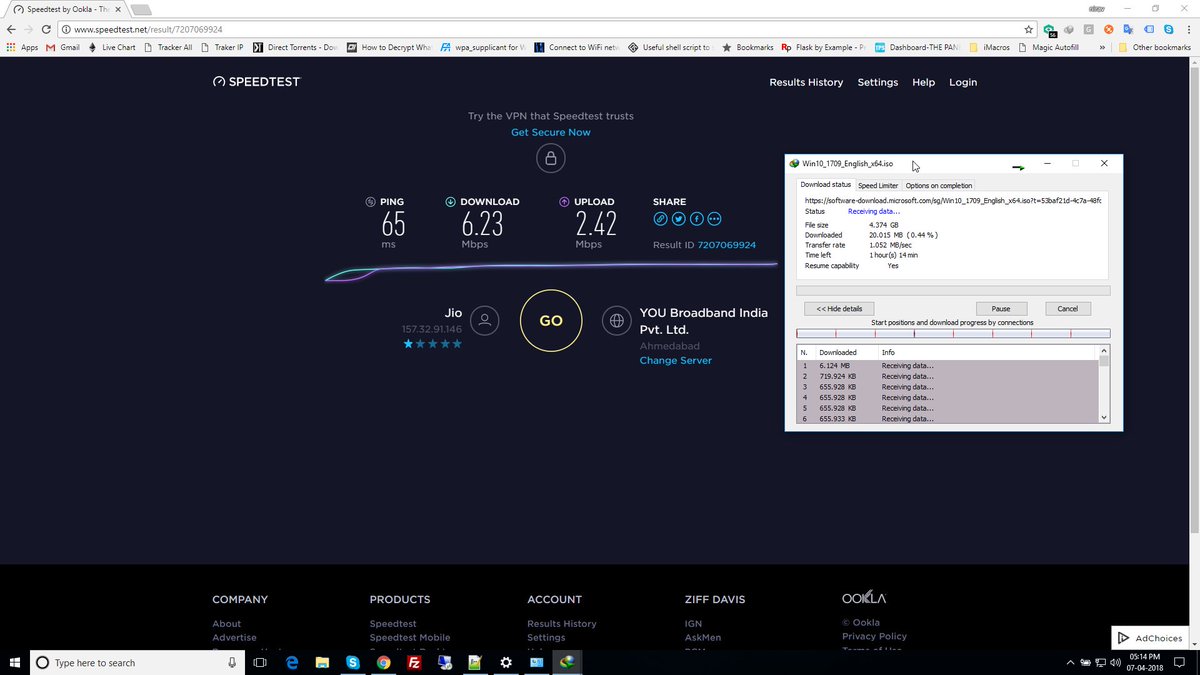Image resolution: width=1200 pixels, height=675 pixels.
Task: Open the new tab button in Chrome
Action: coord(140,9)
